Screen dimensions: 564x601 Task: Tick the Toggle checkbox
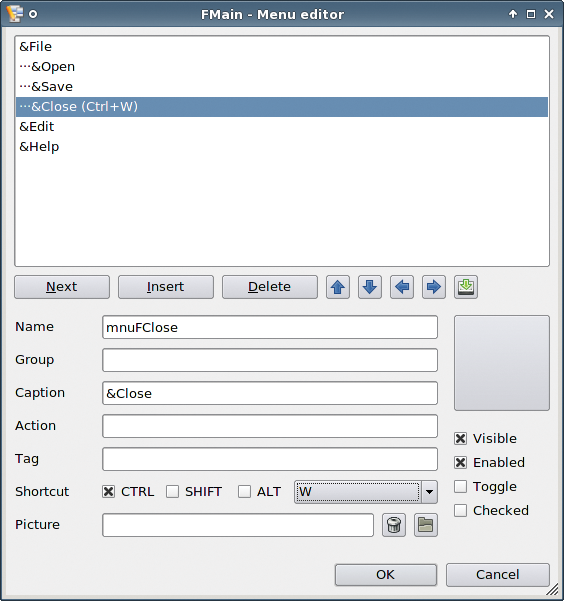click(460, 486)
